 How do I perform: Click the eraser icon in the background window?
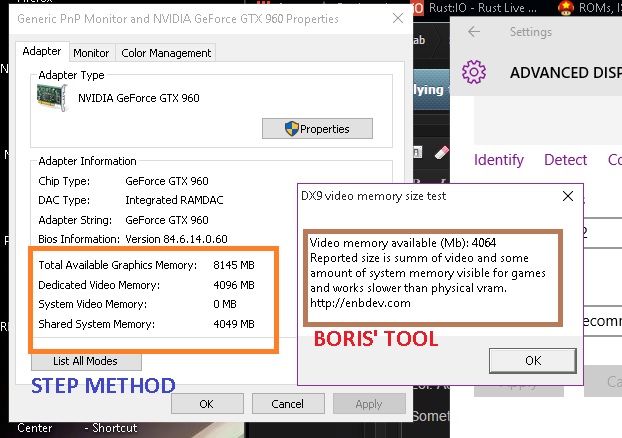pyautogui.click(x=442, y=152)
